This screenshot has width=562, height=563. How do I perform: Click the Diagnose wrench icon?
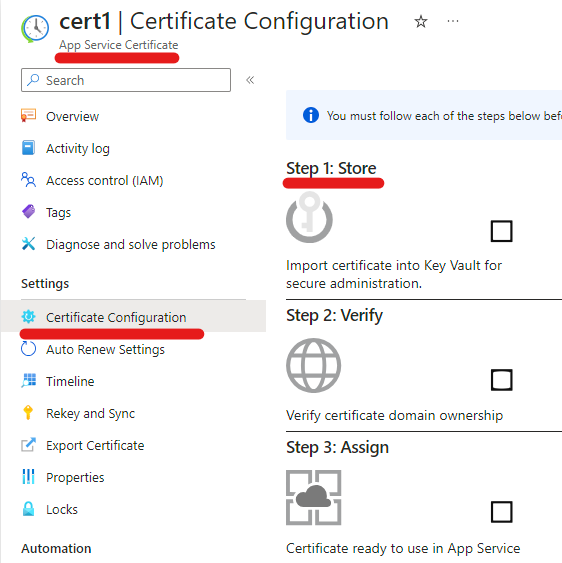pos(28,243)
